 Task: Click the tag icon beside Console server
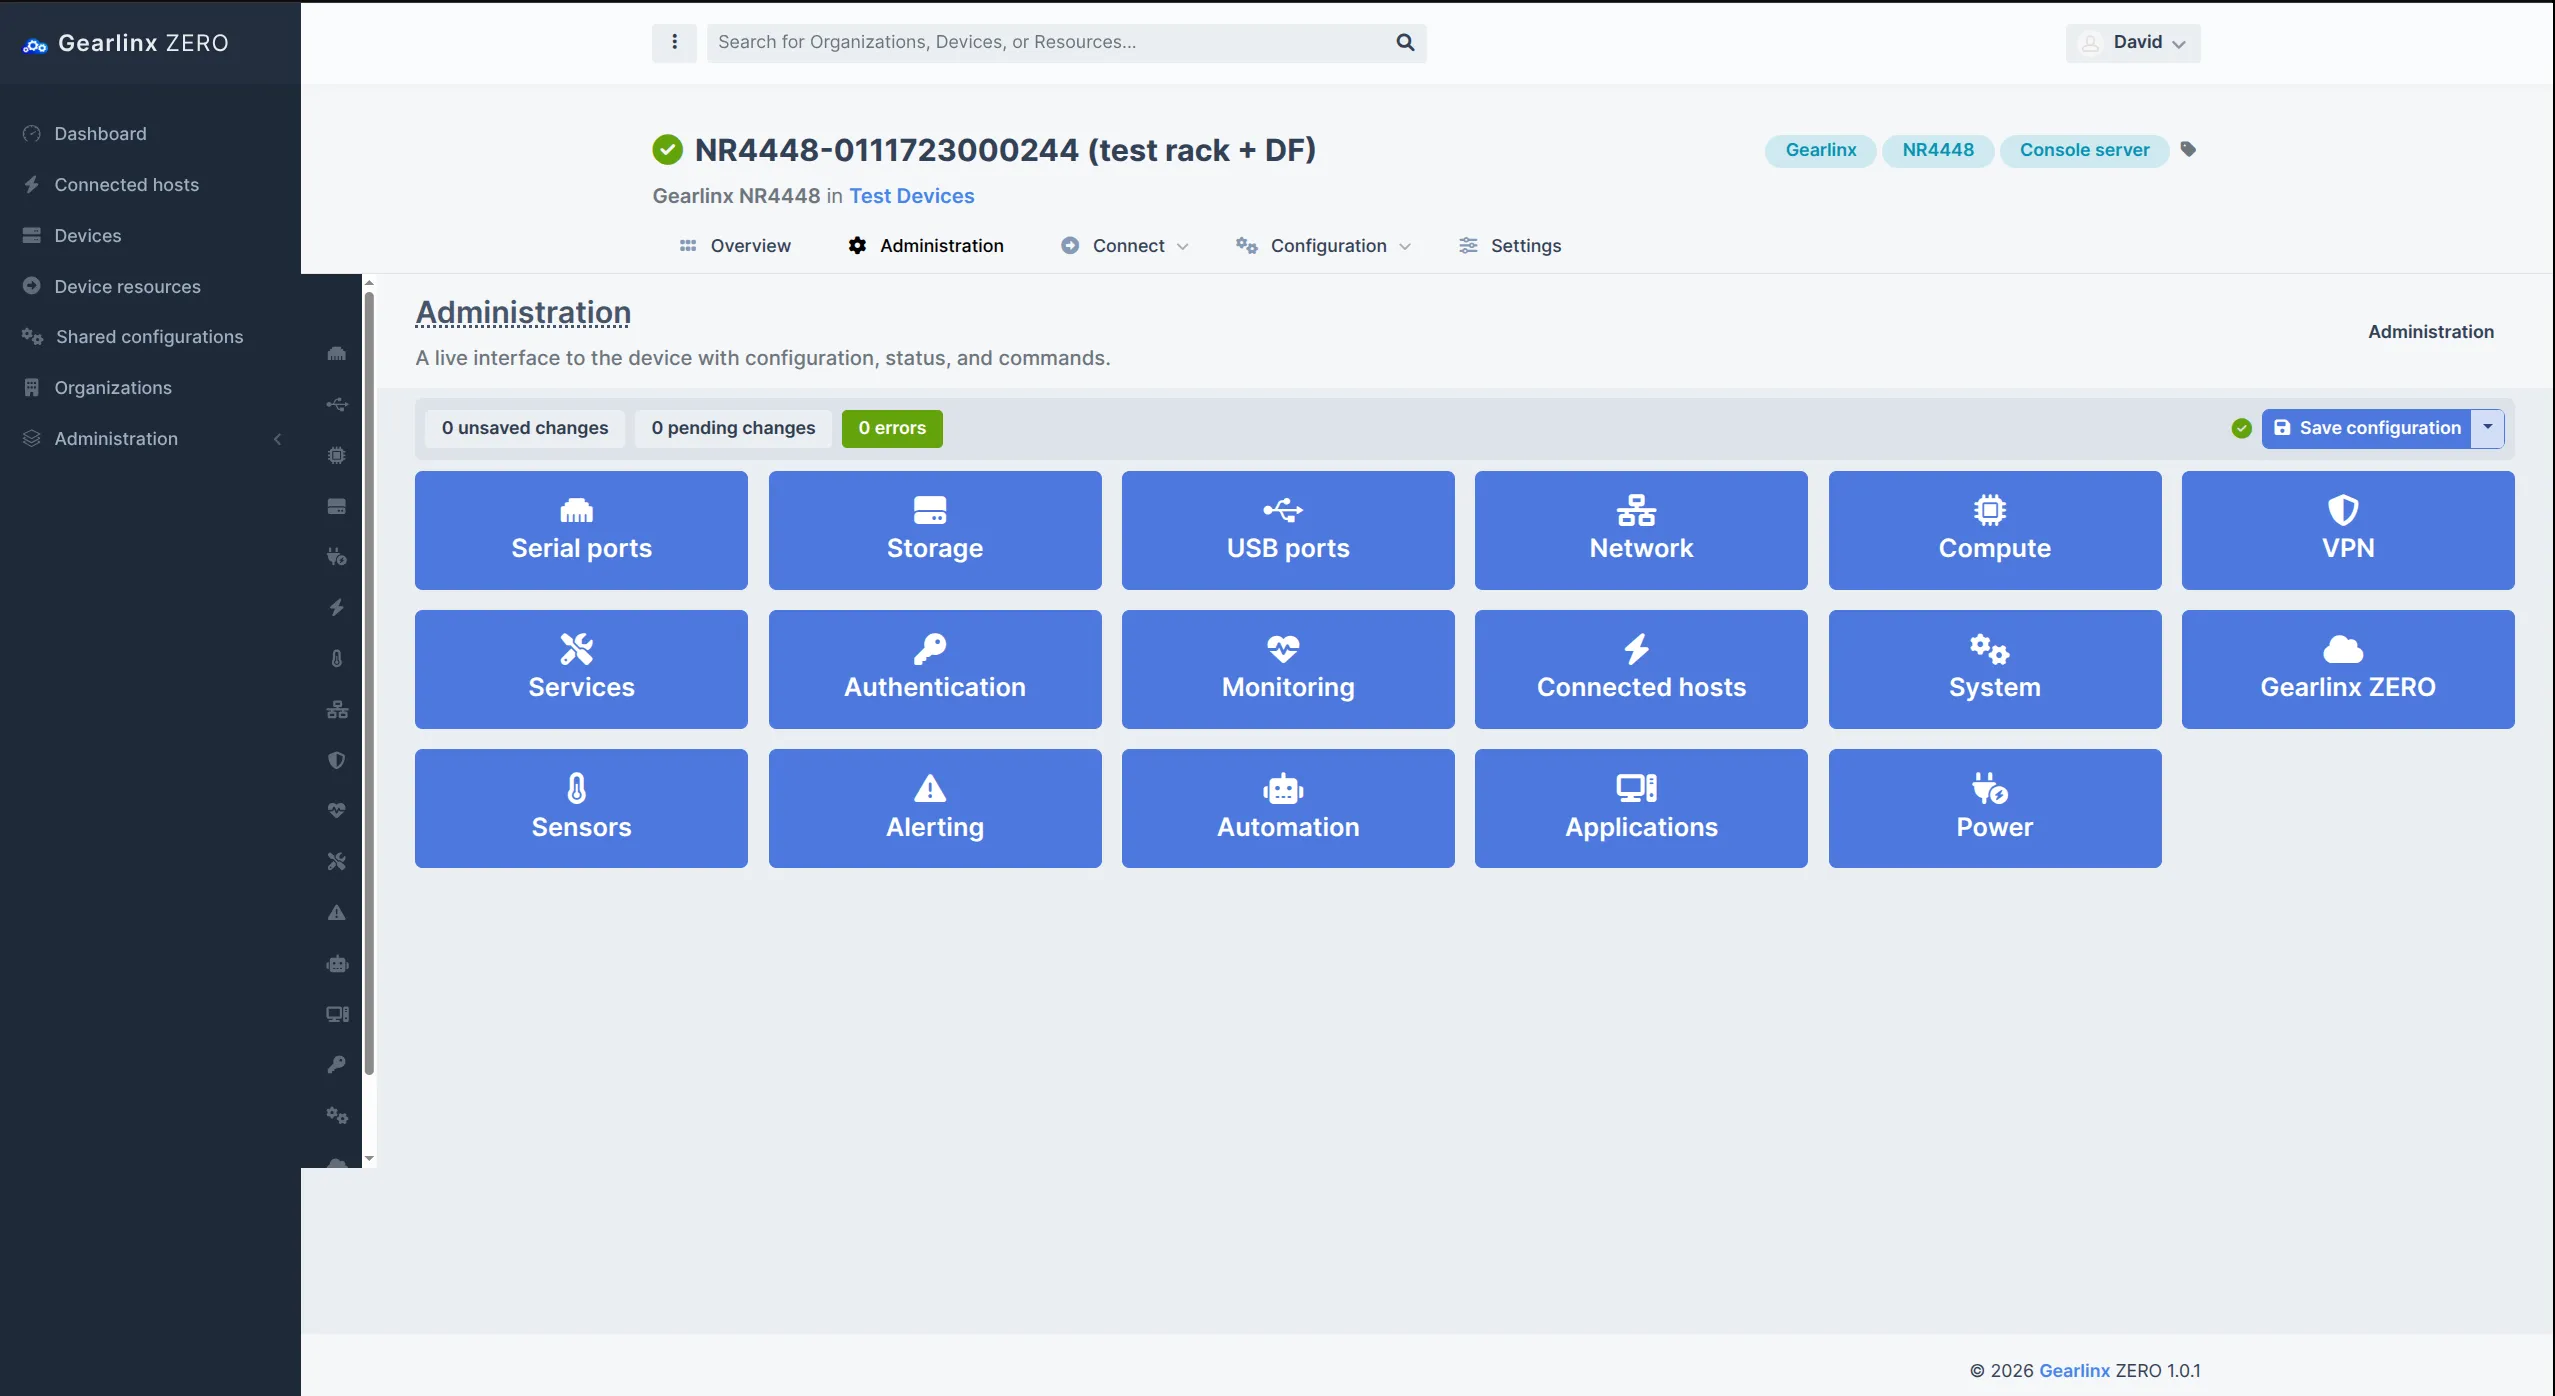tap(2188, 149)
